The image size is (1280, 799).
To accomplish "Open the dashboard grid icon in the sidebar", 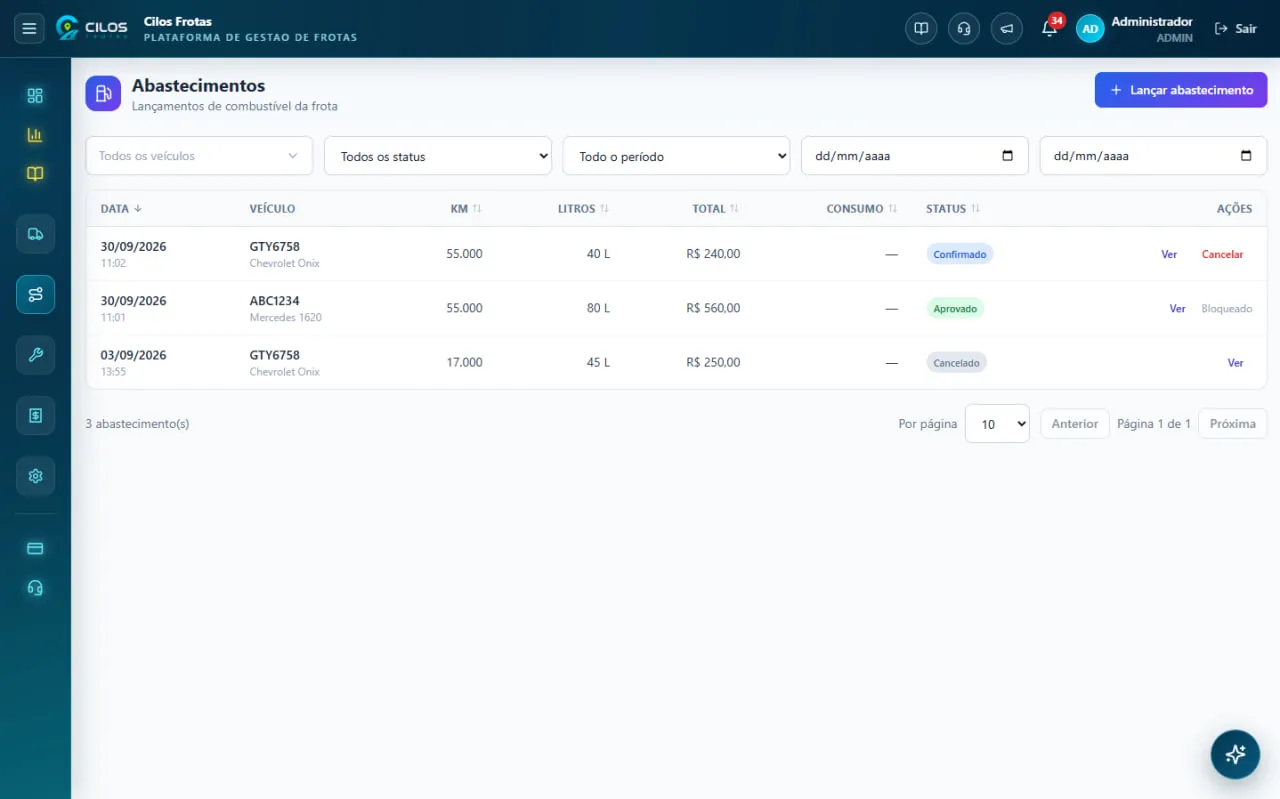I will [x=35, y=96].
